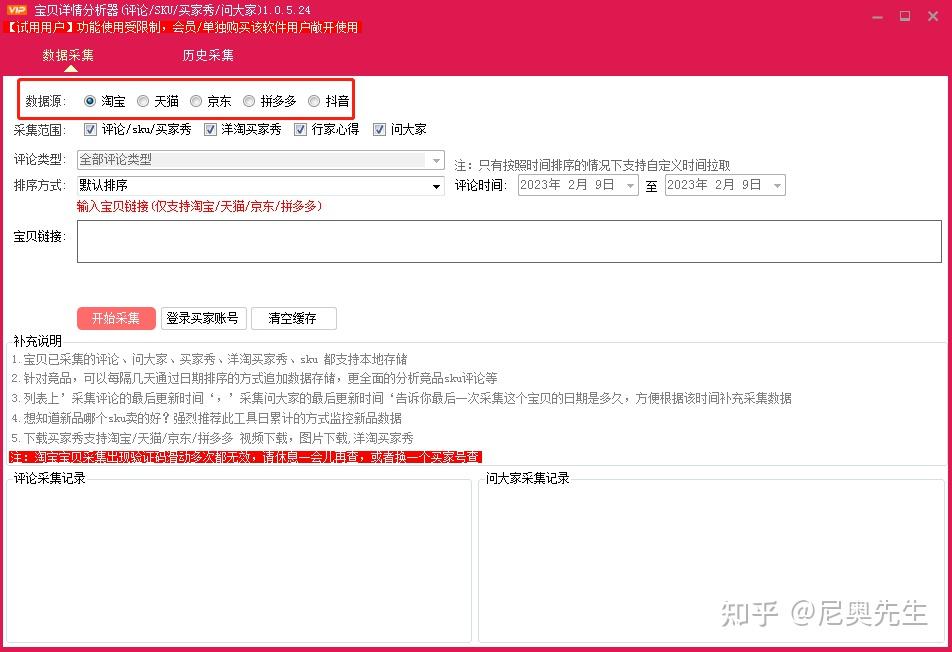Choose 京东 as the data source
Image resolution: width=952 pixels, height=652 pixels.
pos(196,101)
